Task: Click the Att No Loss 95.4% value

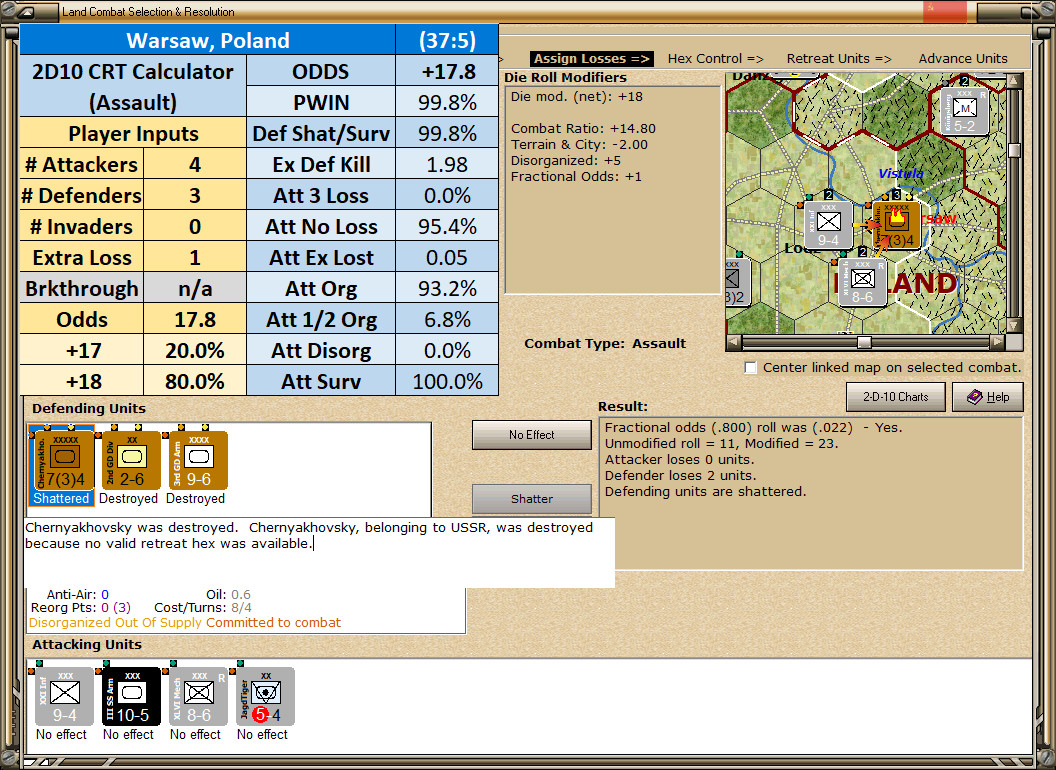Action: (x=447, y=226)
